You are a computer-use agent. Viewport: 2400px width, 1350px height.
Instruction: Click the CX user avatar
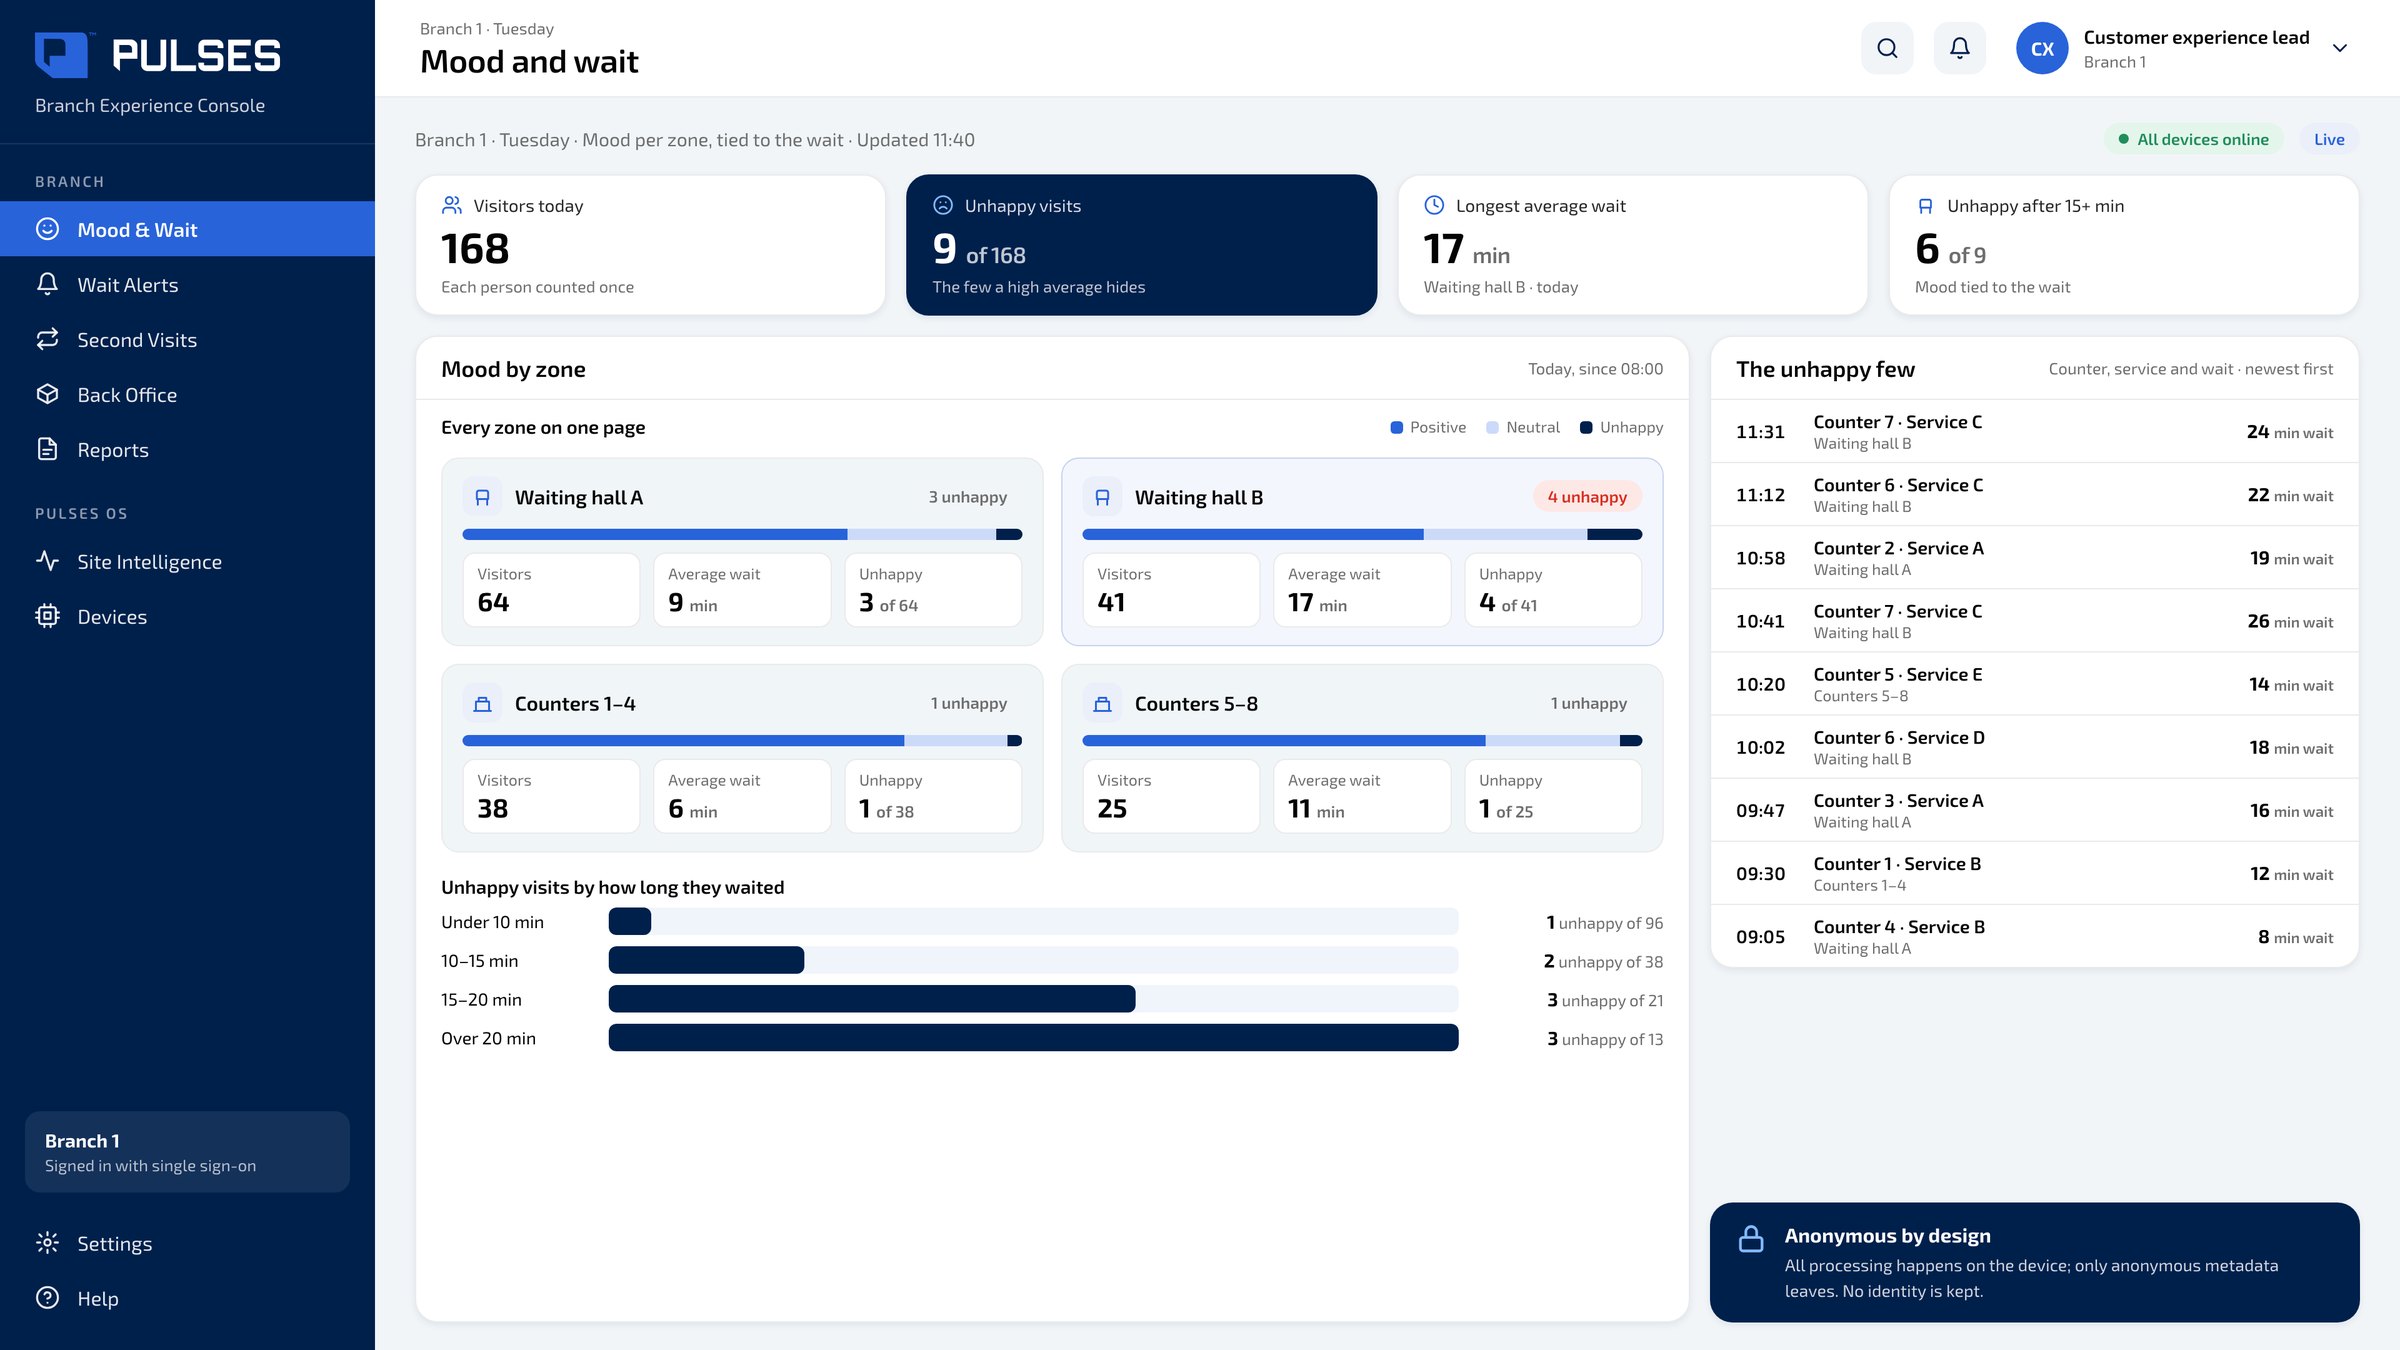pyautogui.click(x=2042, y=48)
